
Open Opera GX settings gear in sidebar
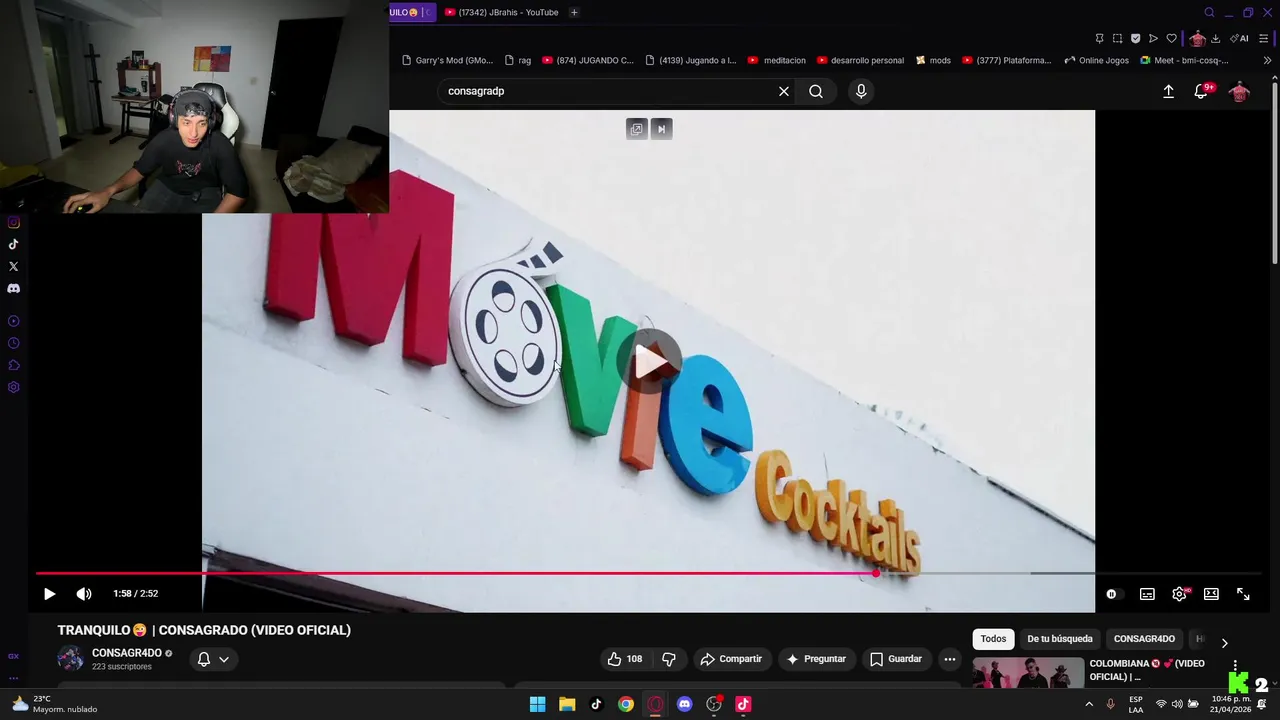coord(13,387)
